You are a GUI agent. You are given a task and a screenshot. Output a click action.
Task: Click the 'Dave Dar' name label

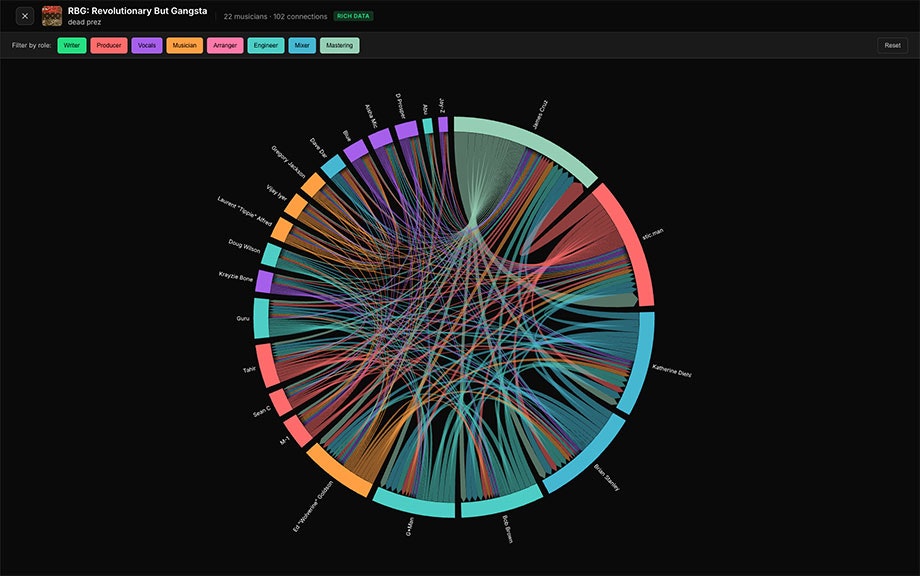319,148
